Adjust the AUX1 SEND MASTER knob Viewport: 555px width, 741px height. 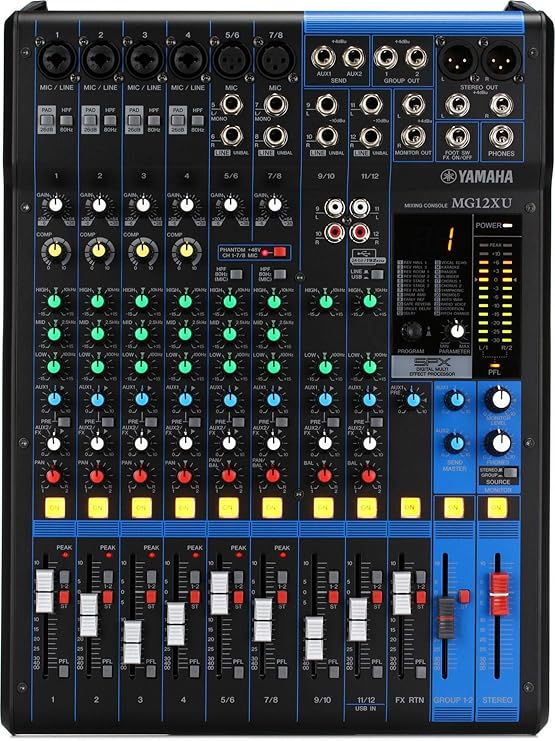pos(457,400)
